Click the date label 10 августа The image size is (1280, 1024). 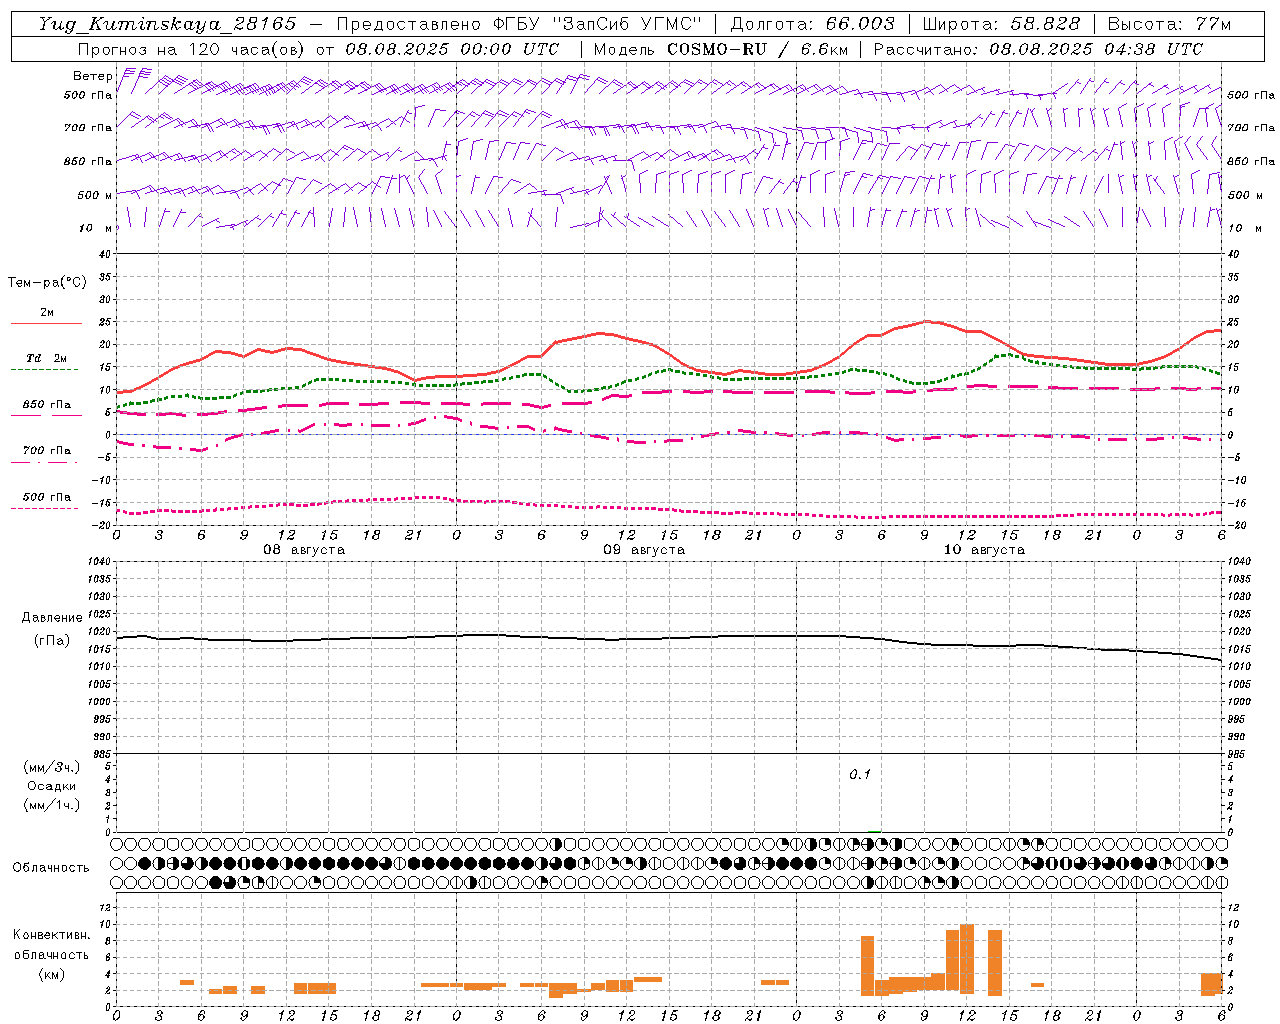pos(984,550)
